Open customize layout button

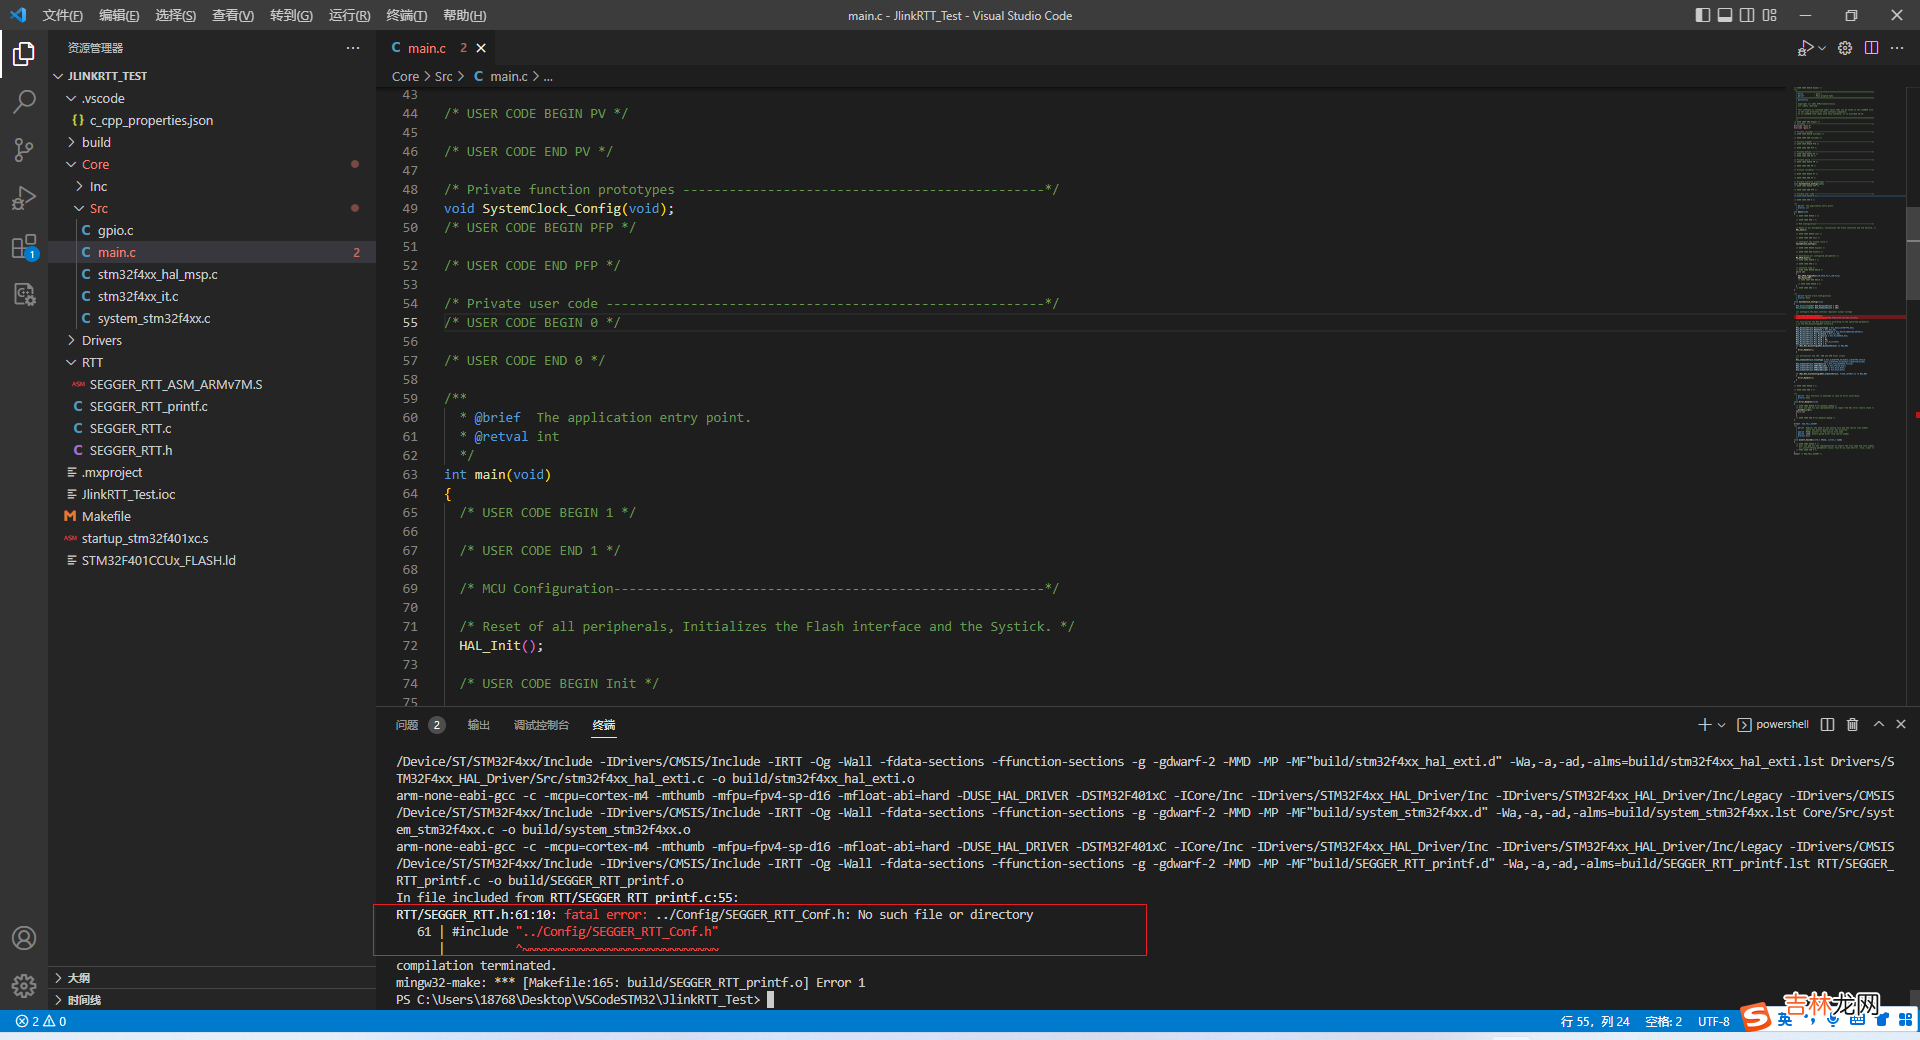click(x=1770, y=15)
